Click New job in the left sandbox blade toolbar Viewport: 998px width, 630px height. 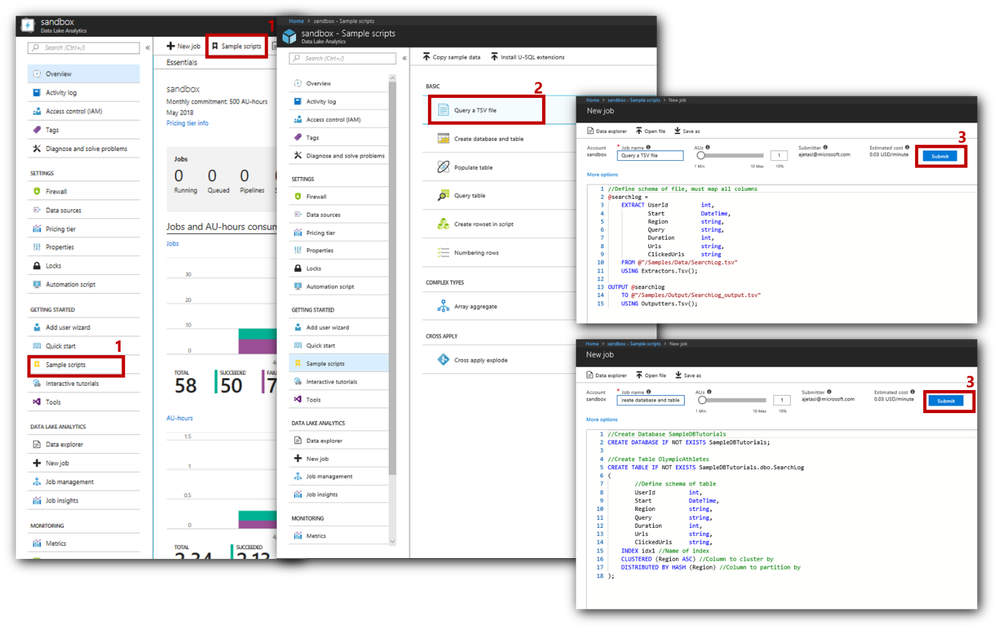(x=183, y=46)
